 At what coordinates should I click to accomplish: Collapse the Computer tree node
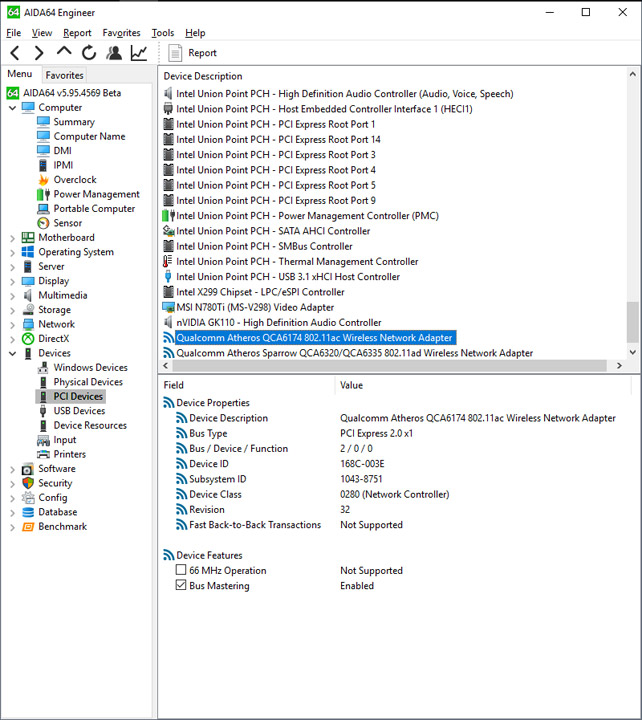click(12, 108)
